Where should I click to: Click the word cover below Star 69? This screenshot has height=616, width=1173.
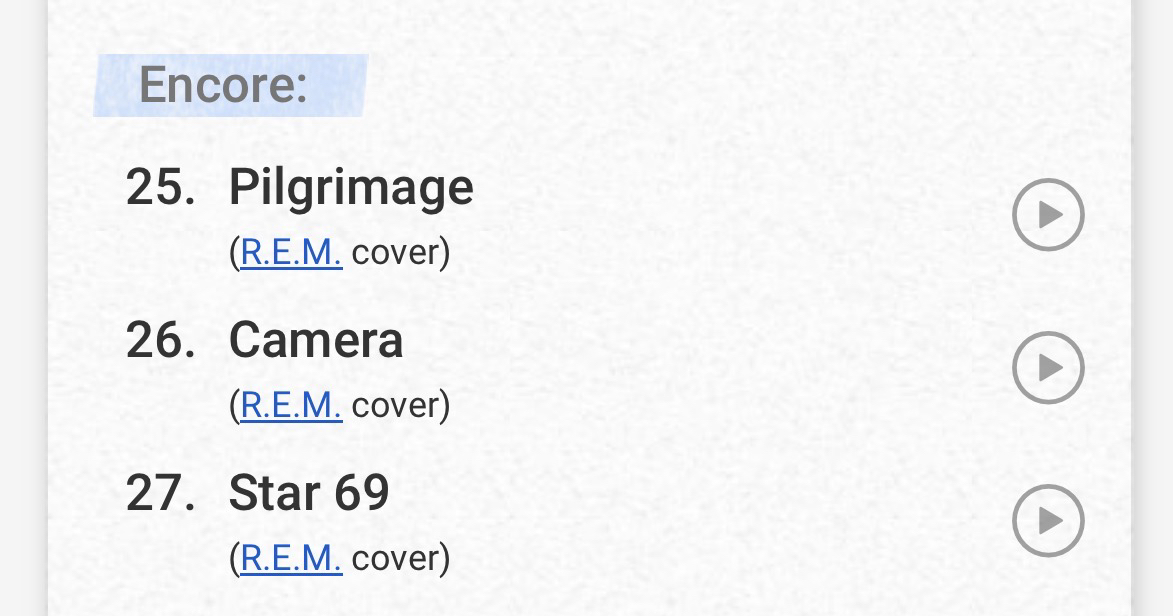click(396, 558)
